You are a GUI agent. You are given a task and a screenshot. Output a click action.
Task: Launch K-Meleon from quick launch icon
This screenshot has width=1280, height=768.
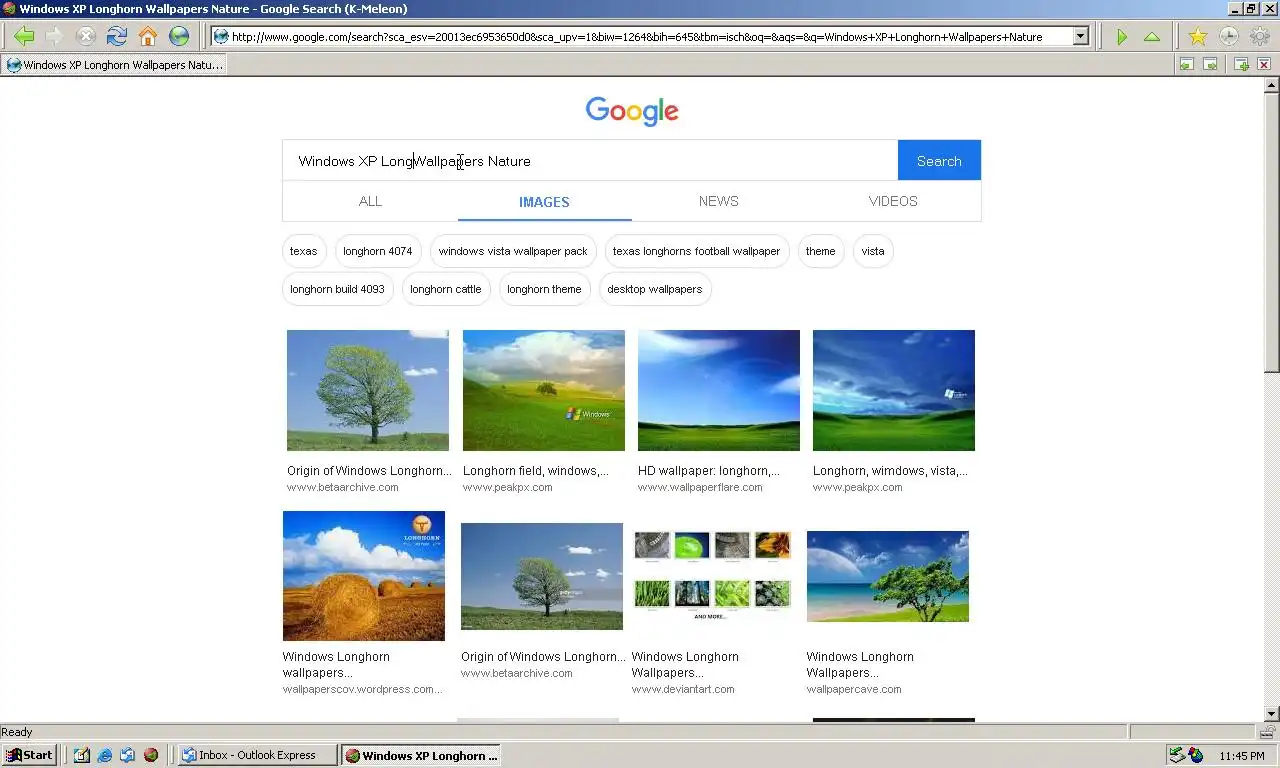151,755
